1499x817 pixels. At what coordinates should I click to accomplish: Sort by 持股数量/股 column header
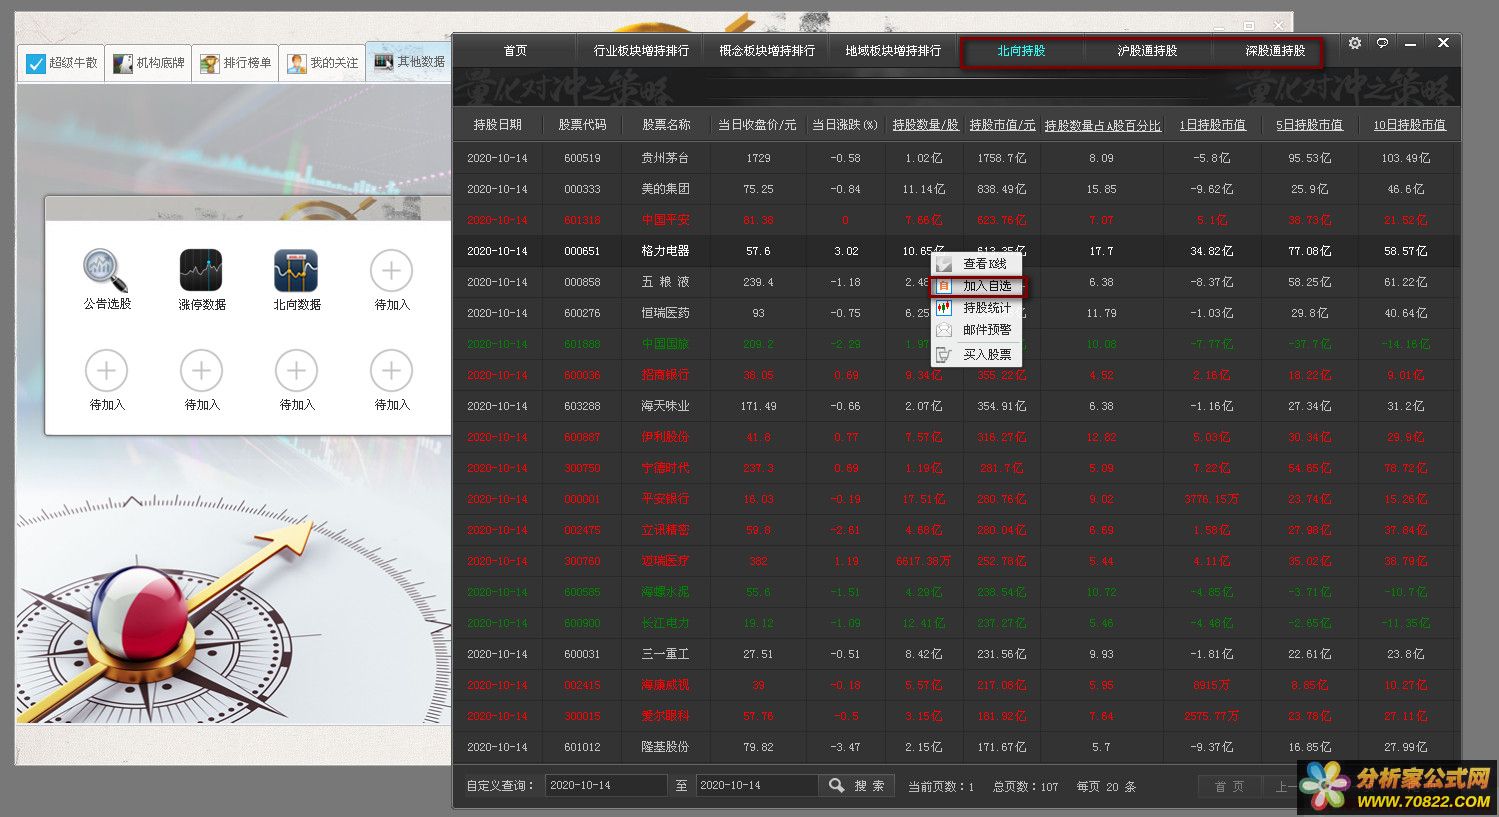(925, 125)
